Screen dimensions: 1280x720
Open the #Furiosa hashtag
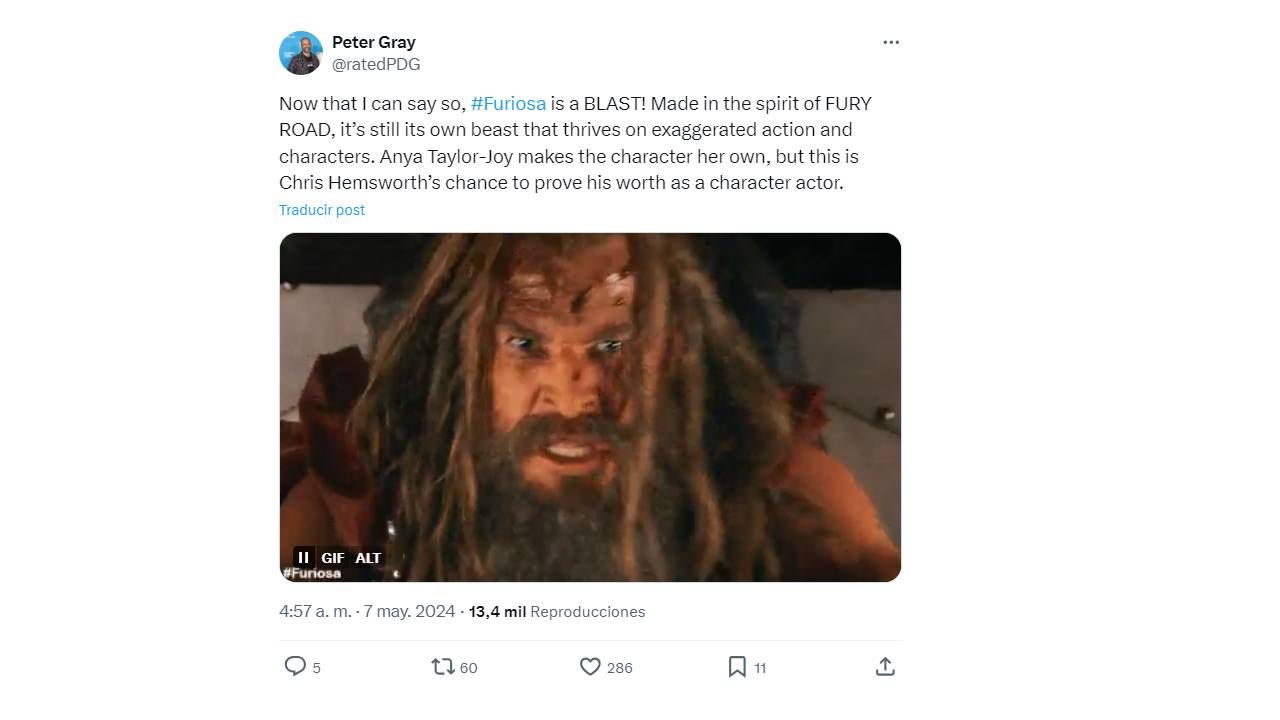coord(508,103)
